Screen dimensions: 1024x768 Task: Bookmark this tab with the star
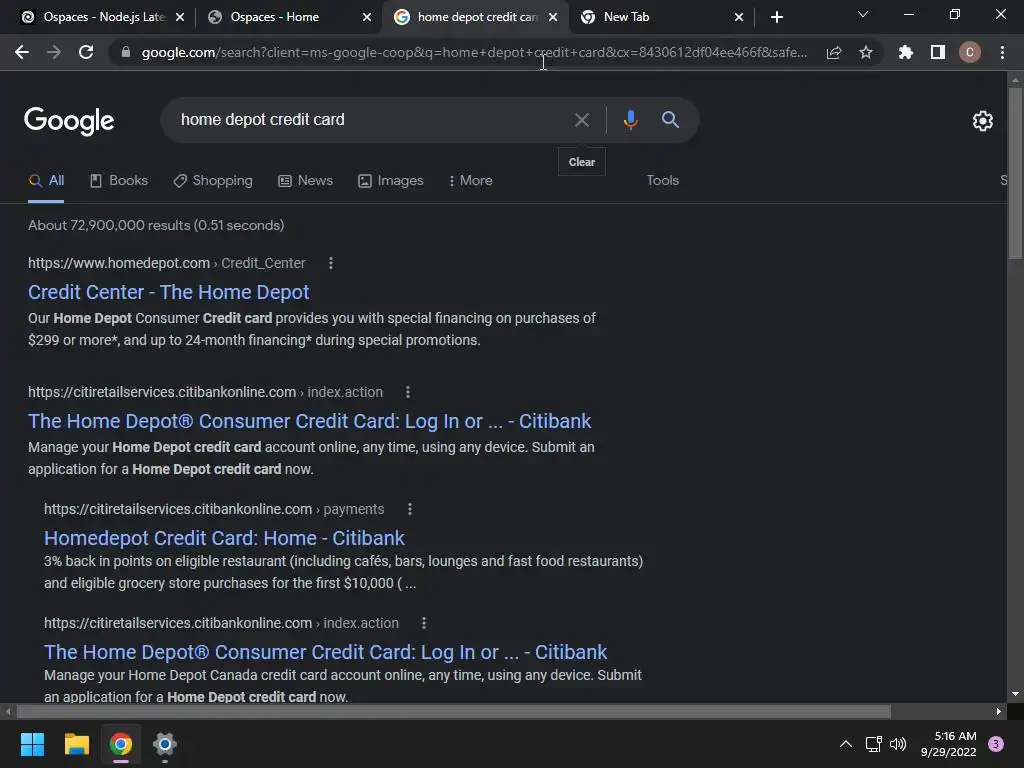tap(866, 52)
